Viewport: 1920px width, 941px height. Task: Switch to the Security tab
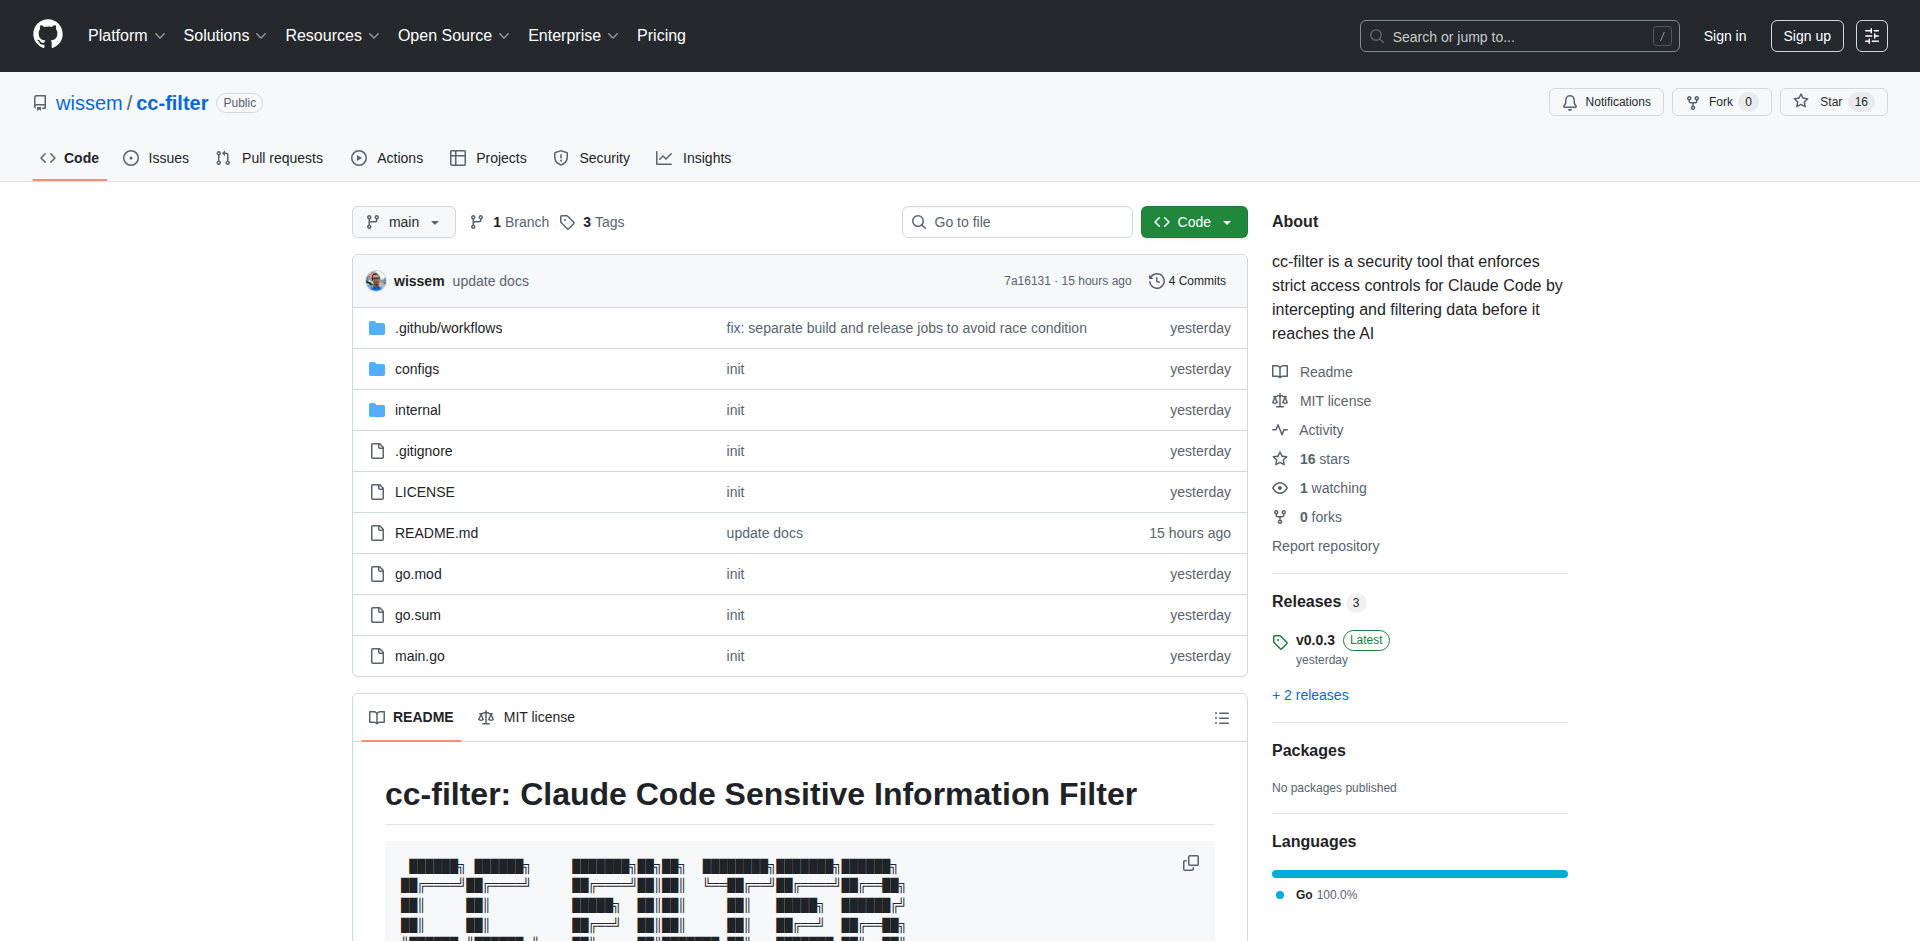592,158
